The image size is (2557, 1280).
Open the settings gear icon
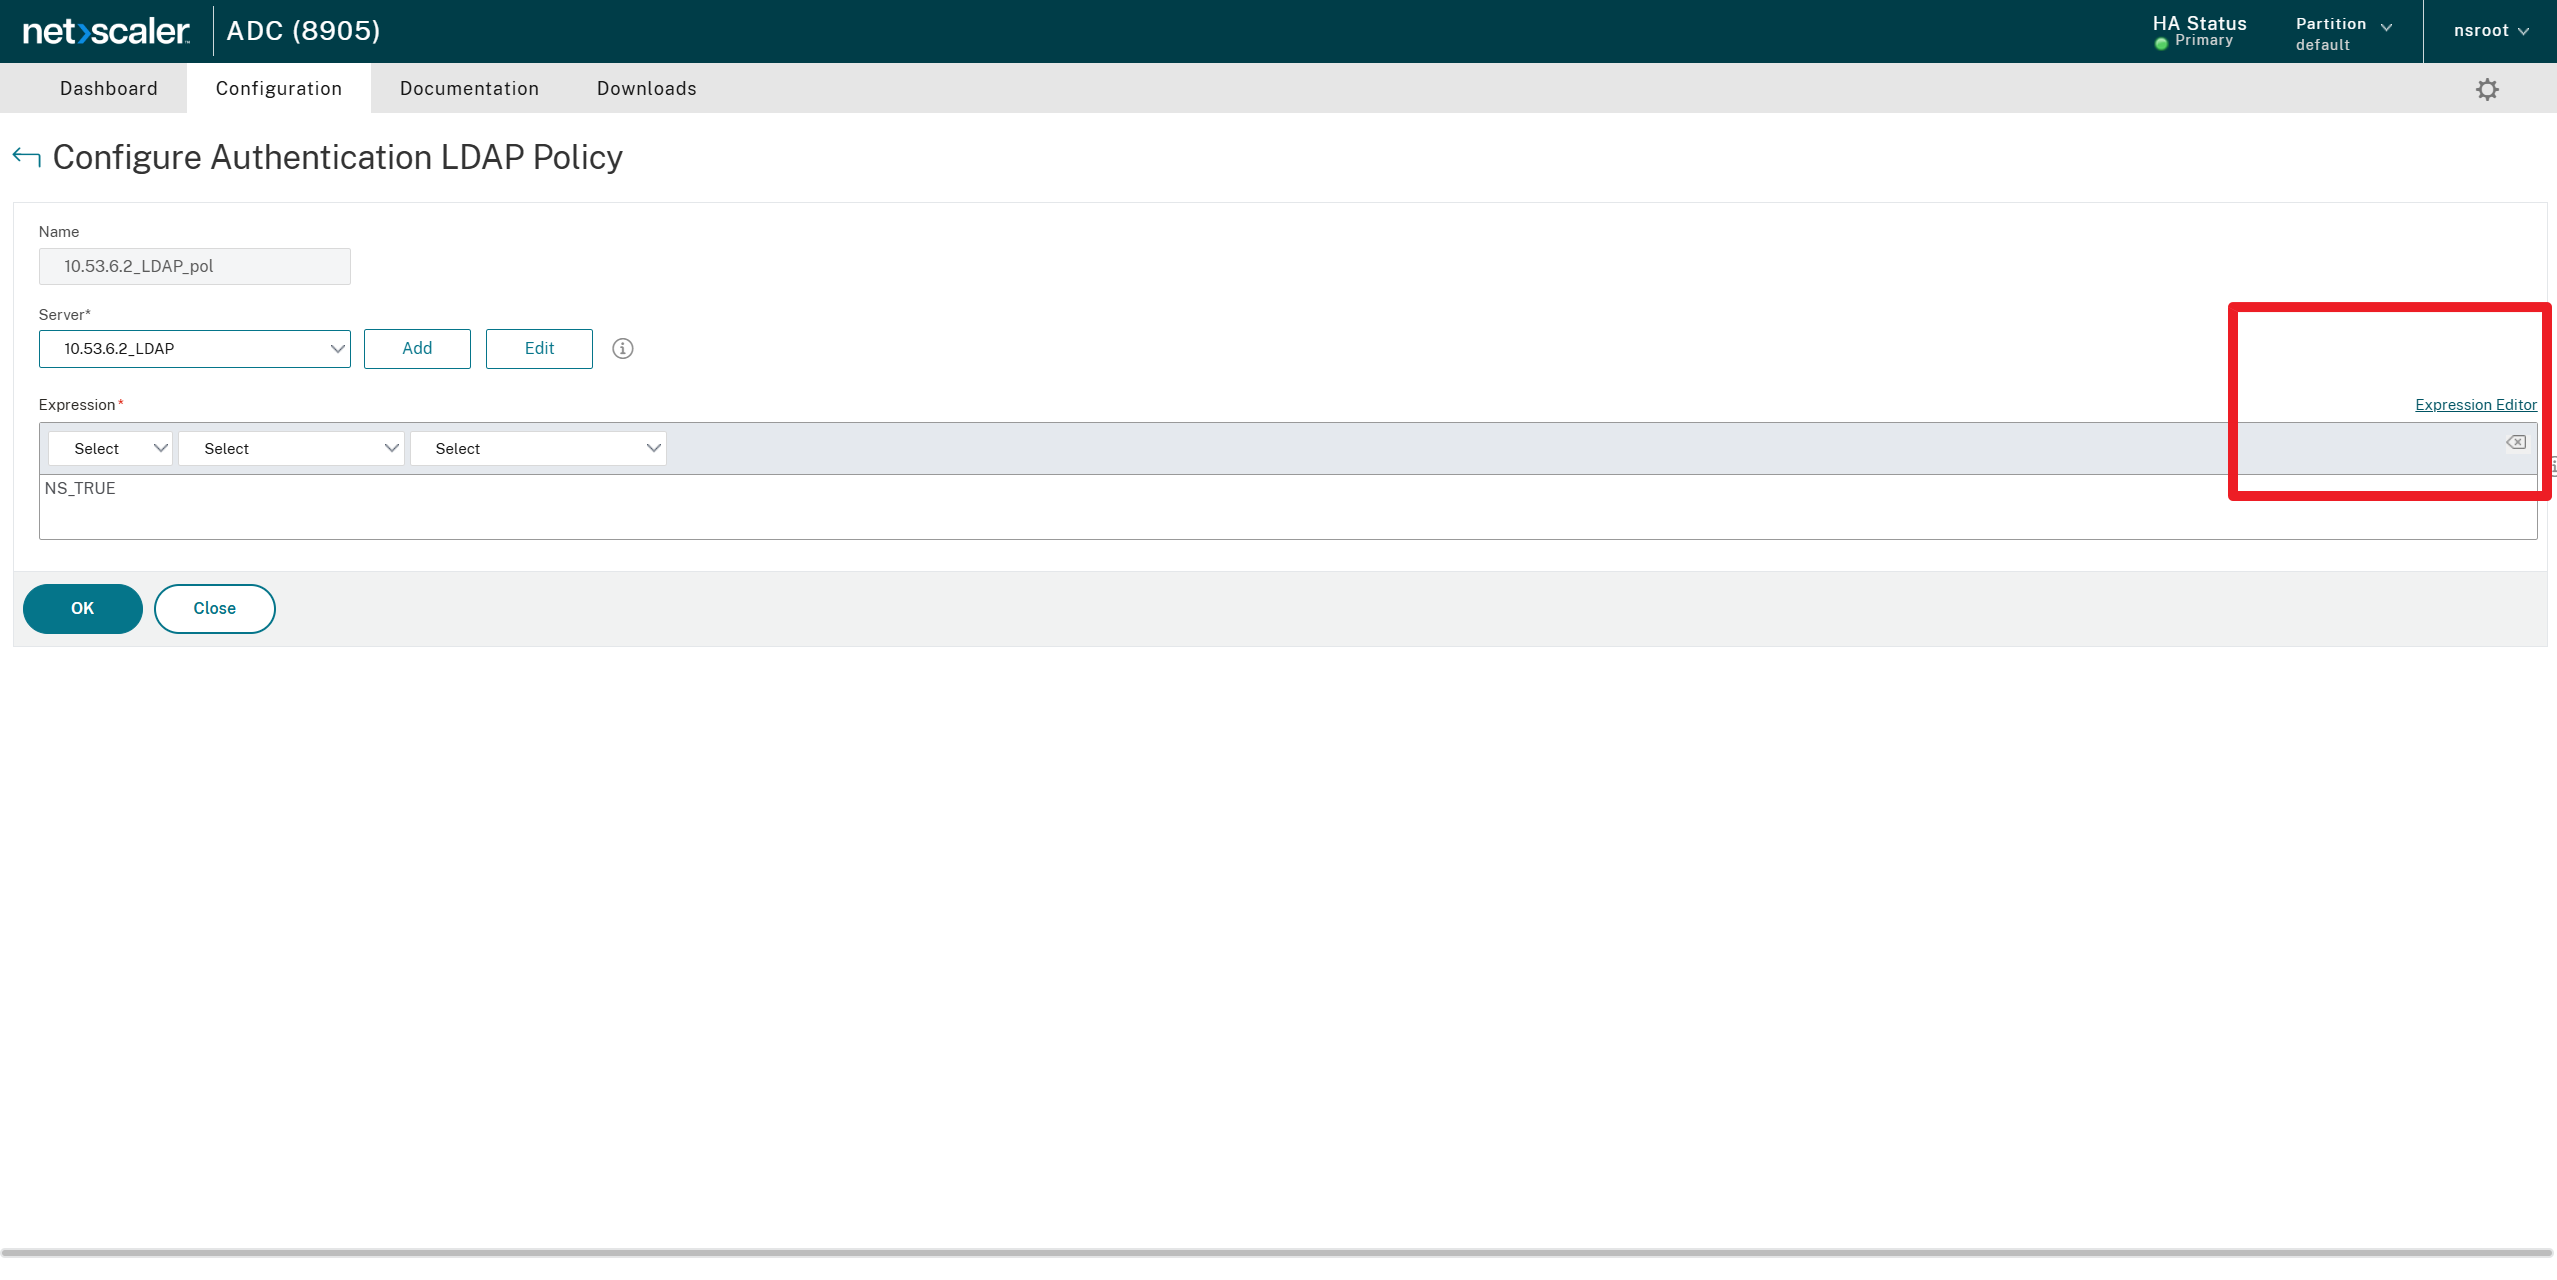[2486, 90]
